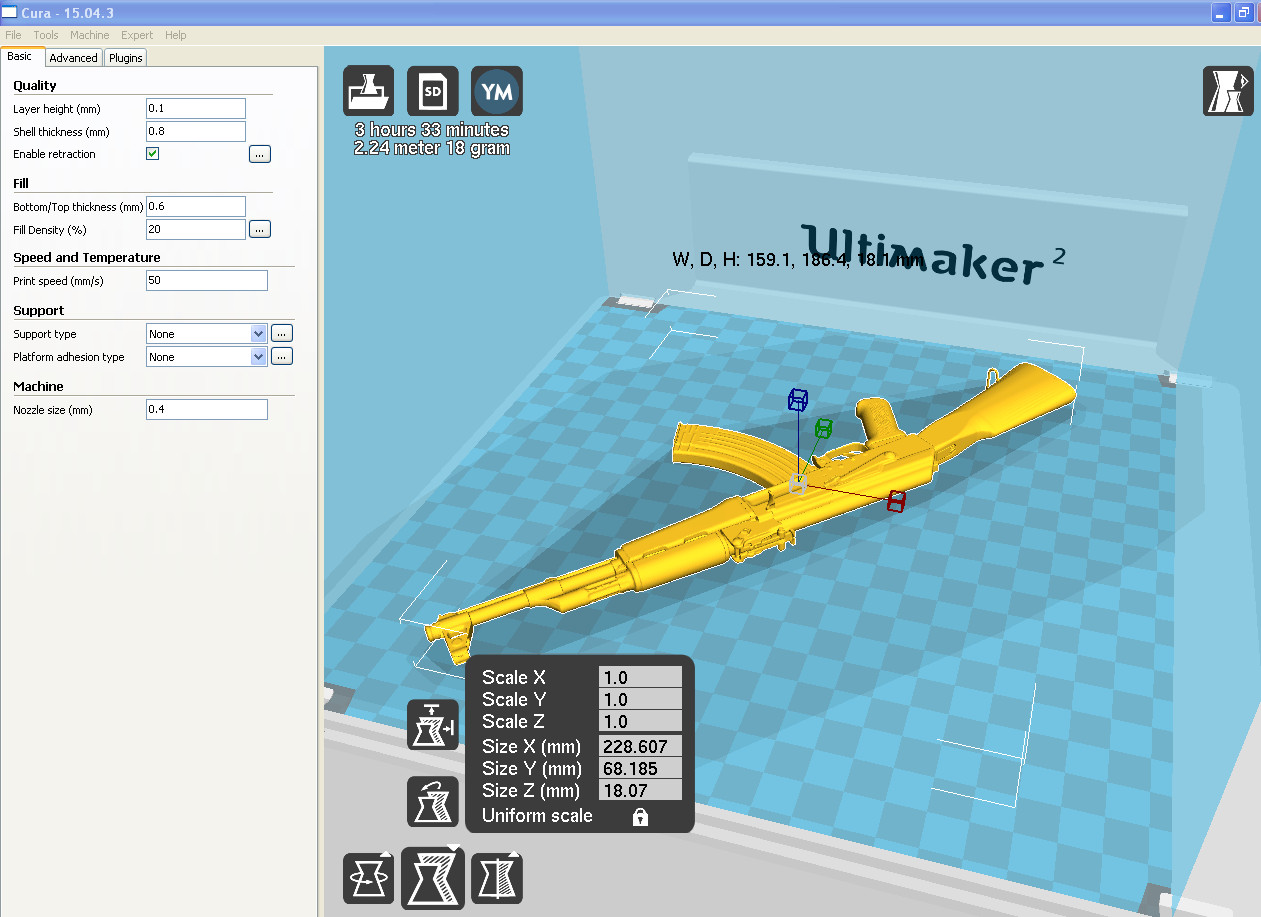
Task: Open the View mode icon at top right
Action: click(x=1227, y=91)
